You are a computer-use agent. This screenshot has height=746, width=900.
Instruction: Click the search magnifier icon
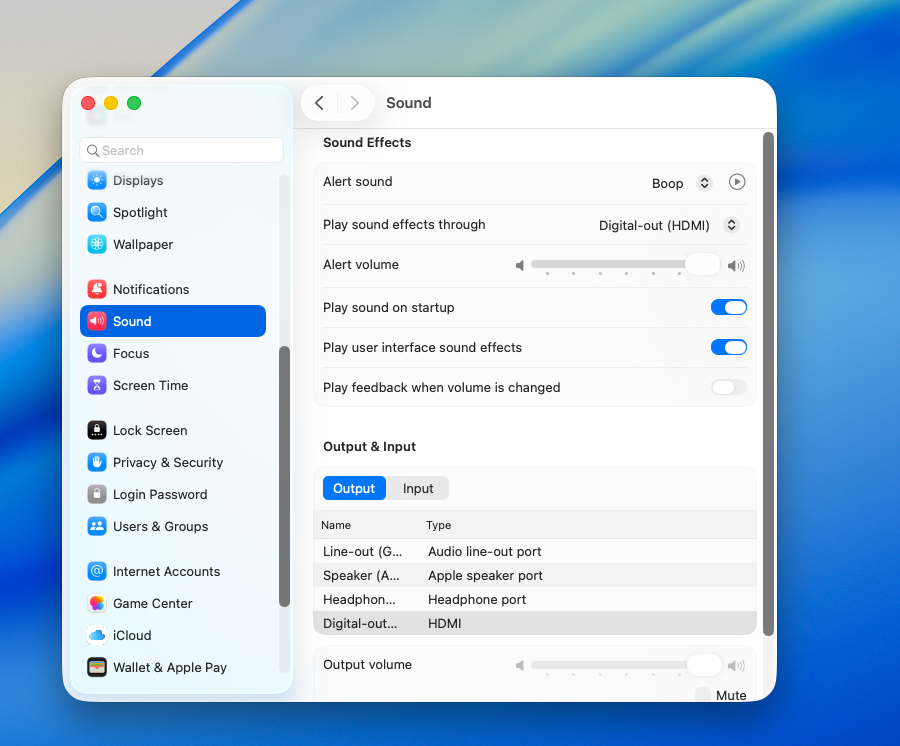[93, 150]
